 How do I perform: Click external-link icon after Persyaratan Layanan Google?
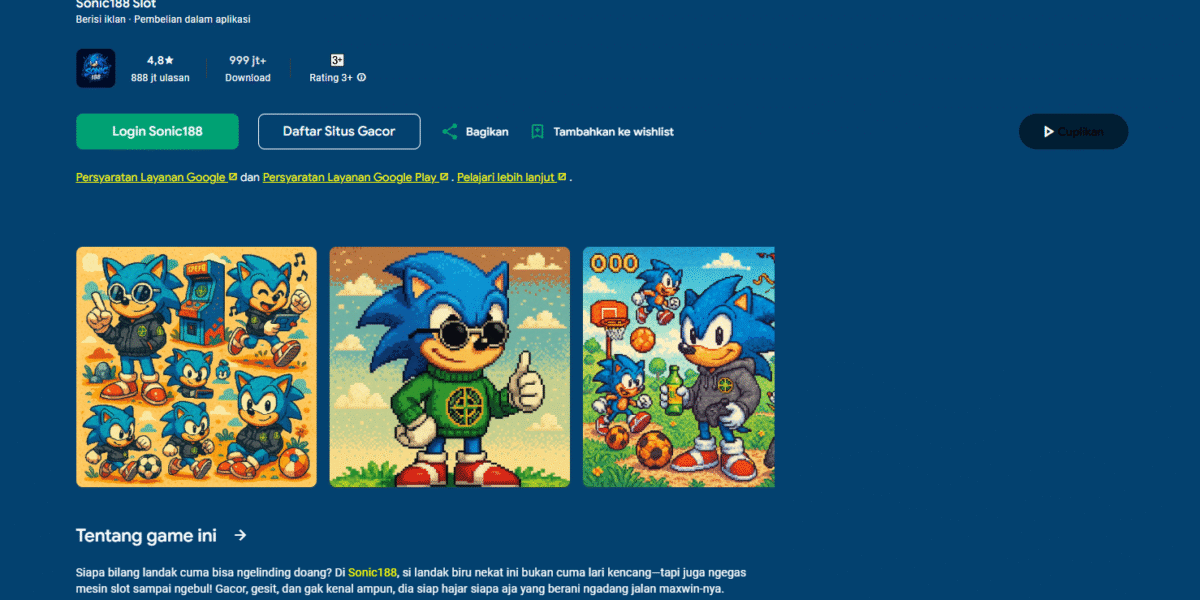tap(233, 177)
